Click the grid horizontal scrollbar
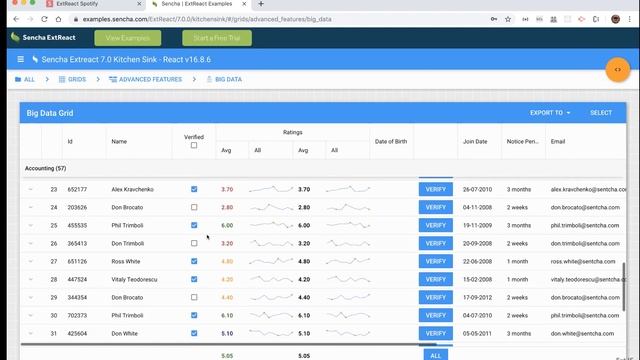The image size is (640, 360). 229,344
